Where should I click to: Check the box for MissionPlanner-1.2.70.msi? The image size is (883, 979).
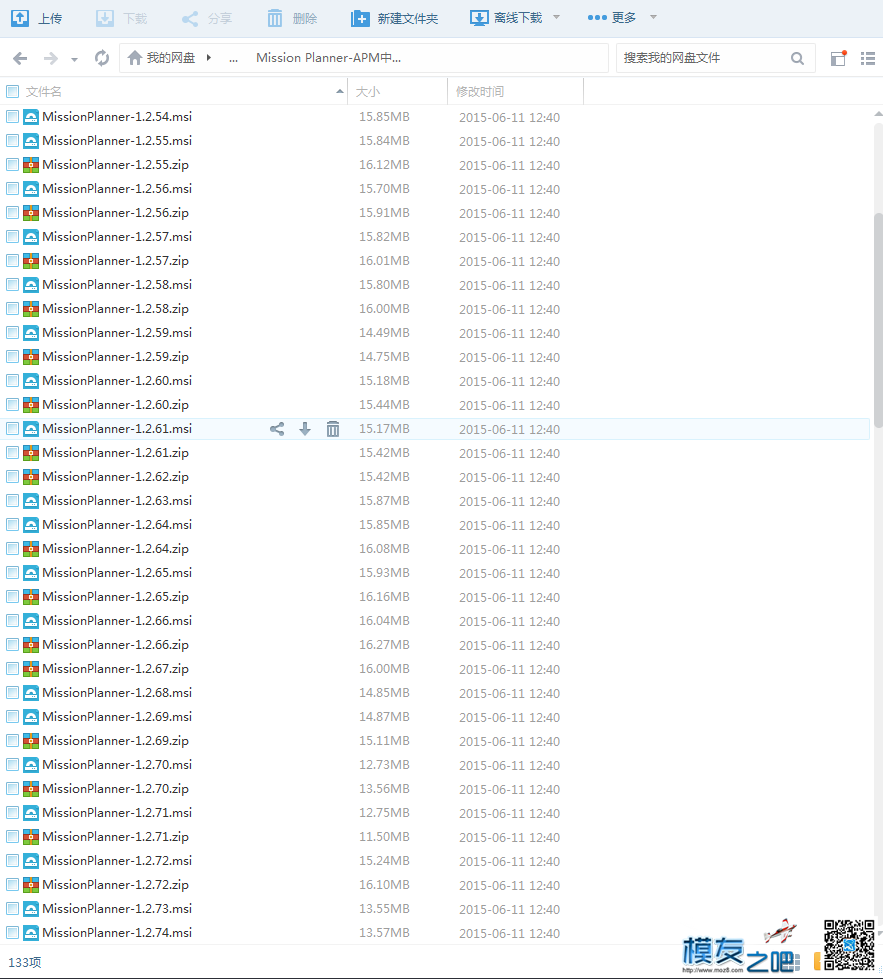tap(12, 765)
